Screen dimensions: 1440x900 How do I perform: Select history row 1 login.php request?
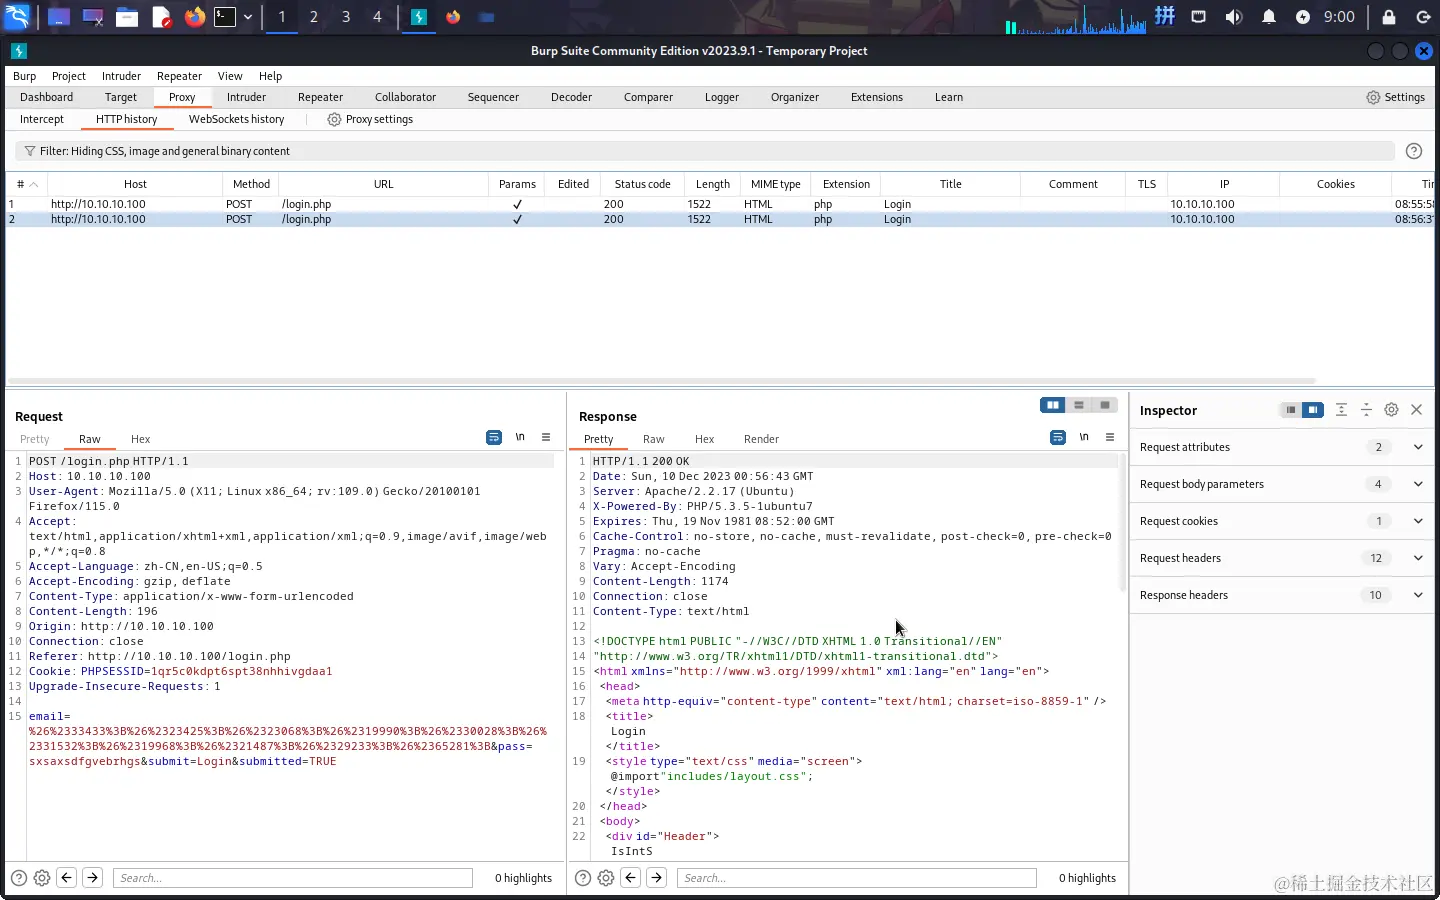[x=720, y=204]
